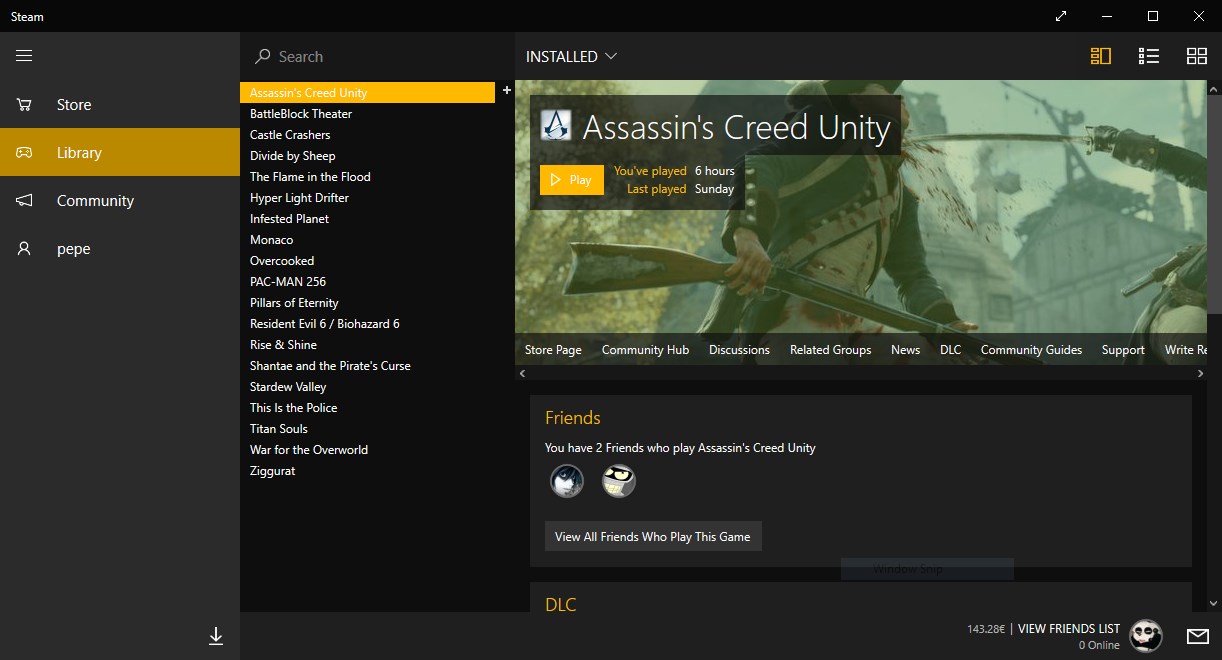Focus the Search input field
1222x660 pixels.
tap(377, 57)
